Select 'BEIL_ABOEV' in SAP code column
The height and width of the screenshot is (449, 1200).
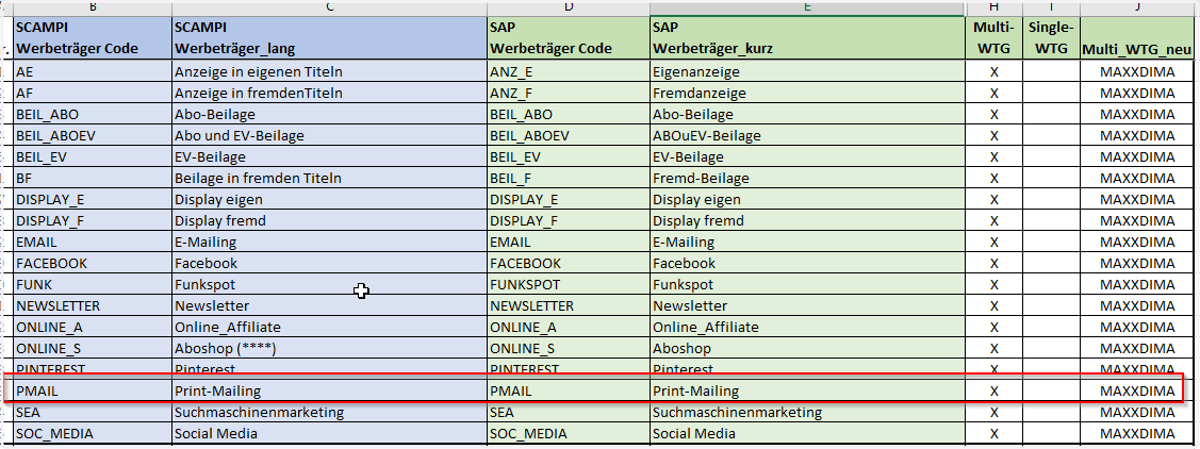[568, 135]
